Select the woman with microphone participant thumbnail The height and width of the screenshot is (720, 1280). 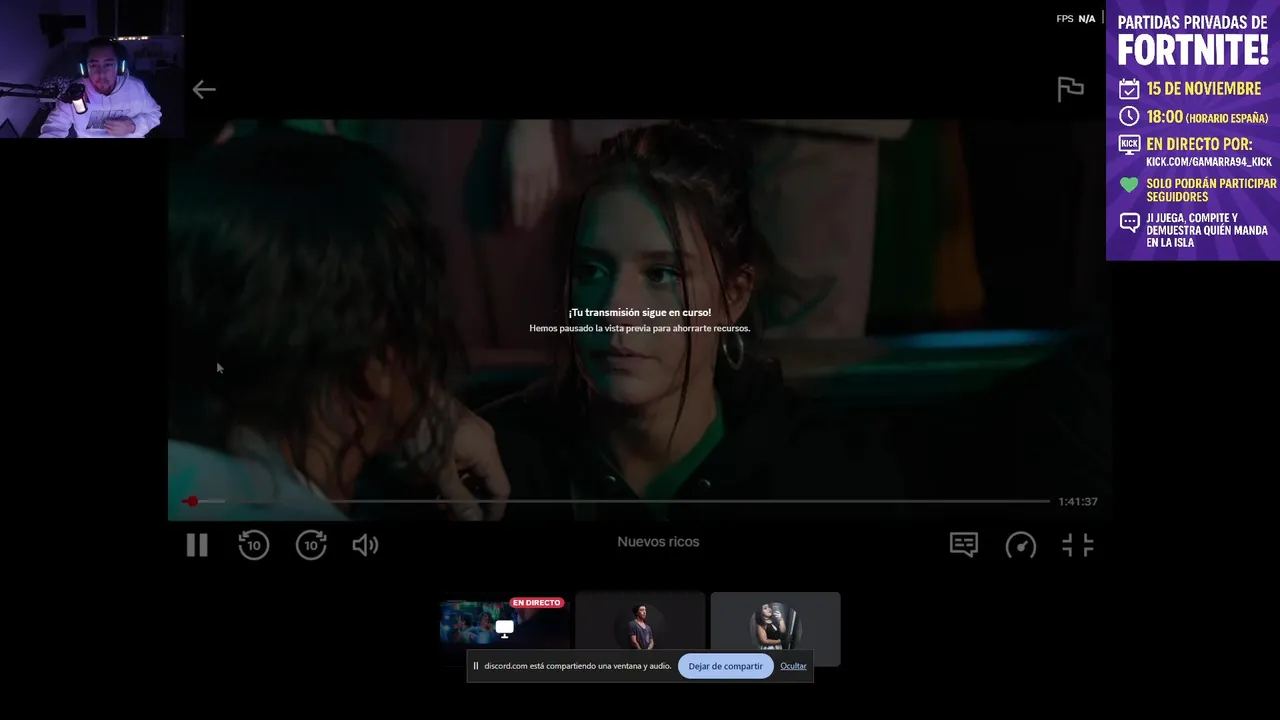pos(775,628)
